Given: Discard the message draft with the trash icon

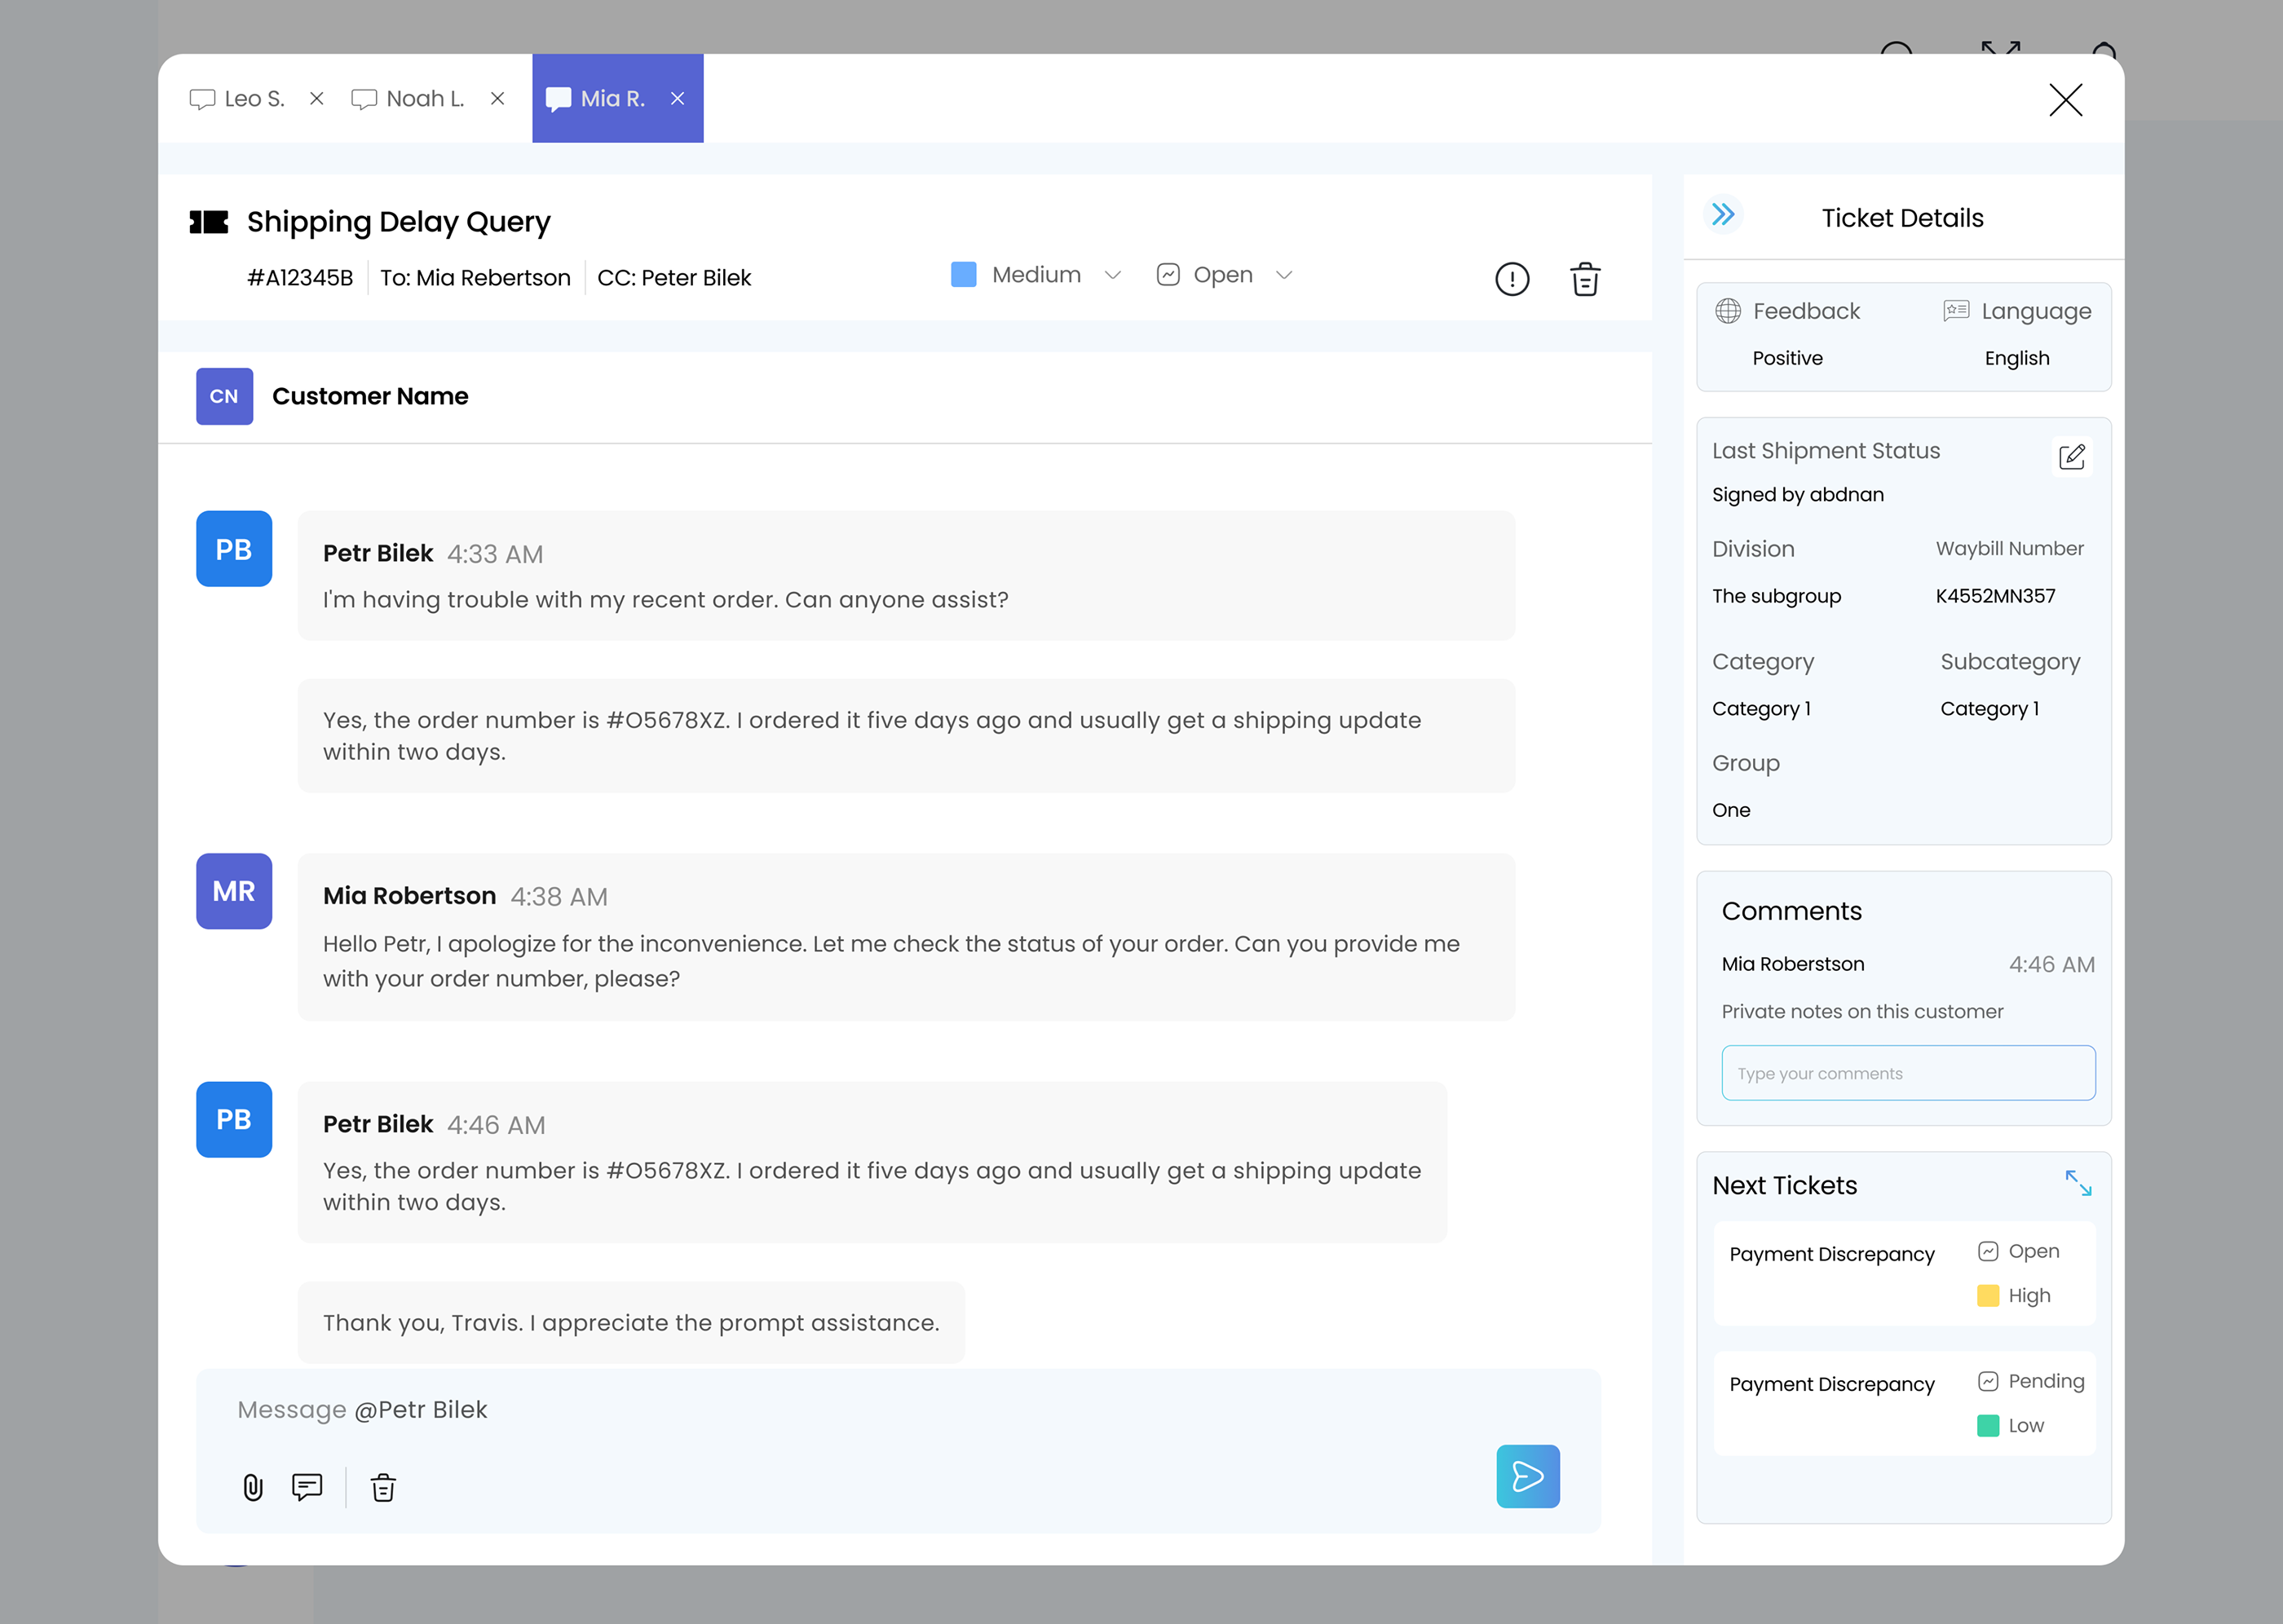Looking at the screenshot, I should click(383, 1487).
